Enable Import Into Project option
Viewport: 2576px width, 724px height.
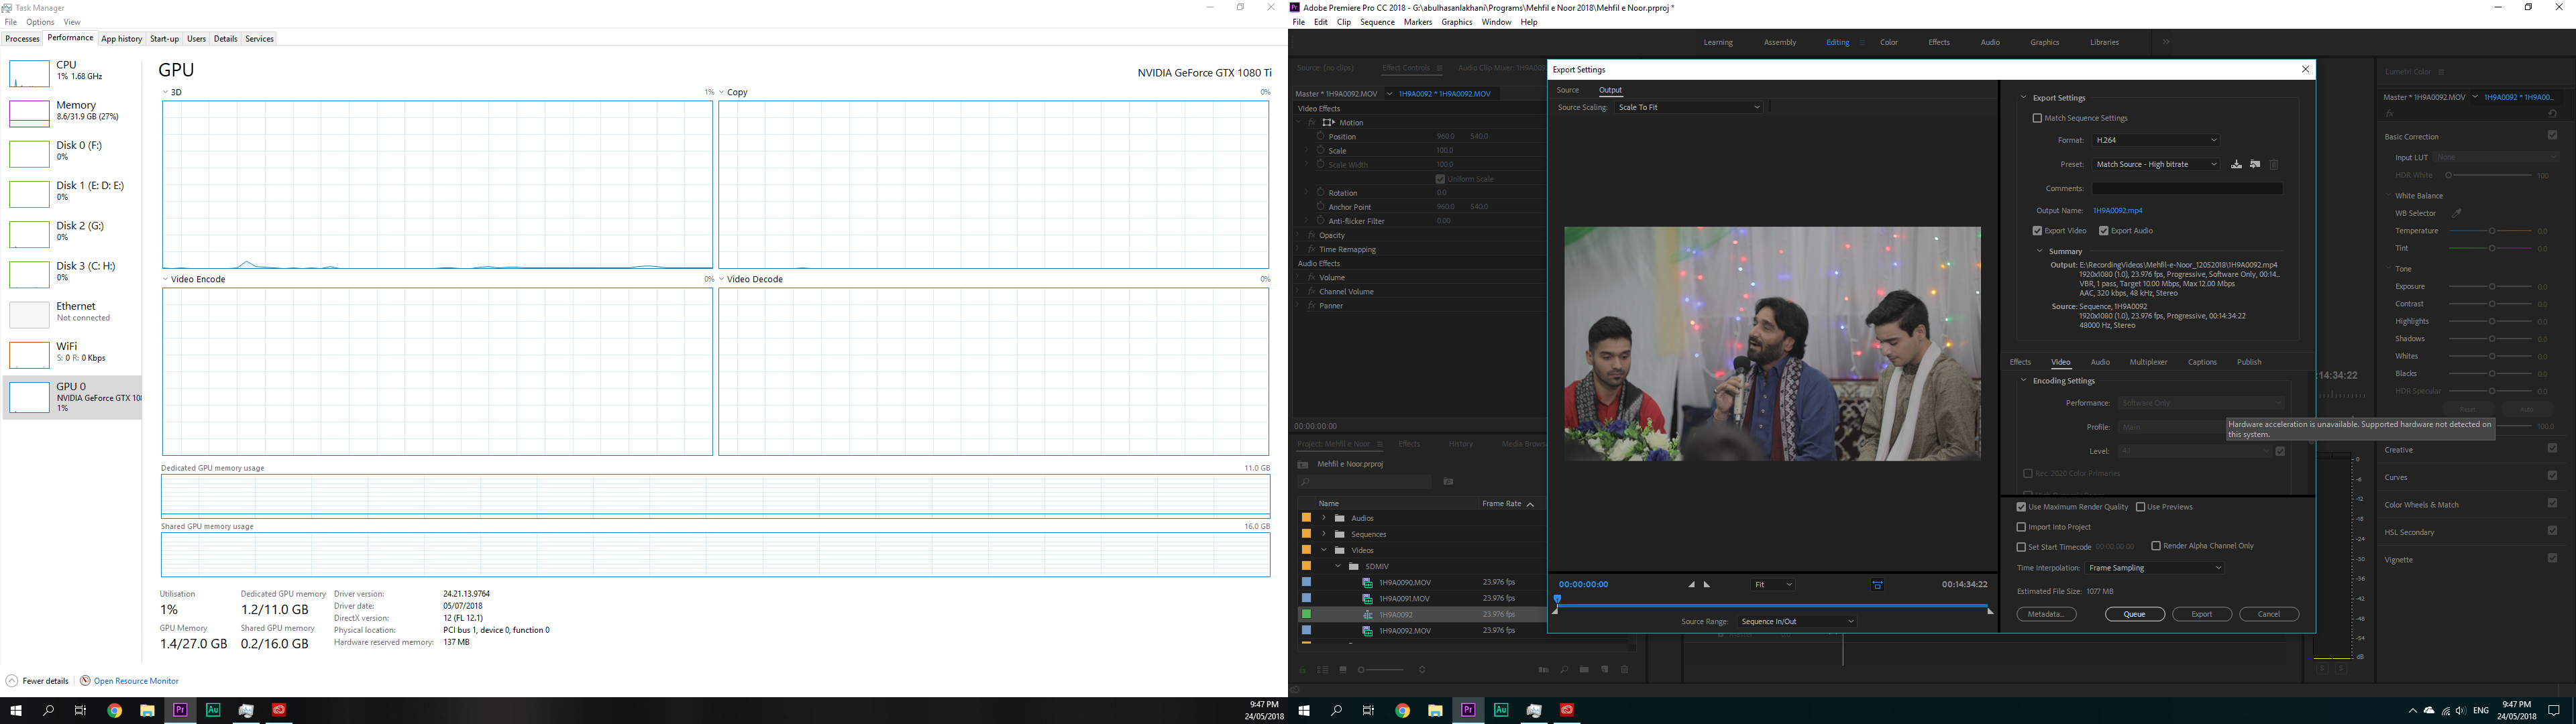2021,526
